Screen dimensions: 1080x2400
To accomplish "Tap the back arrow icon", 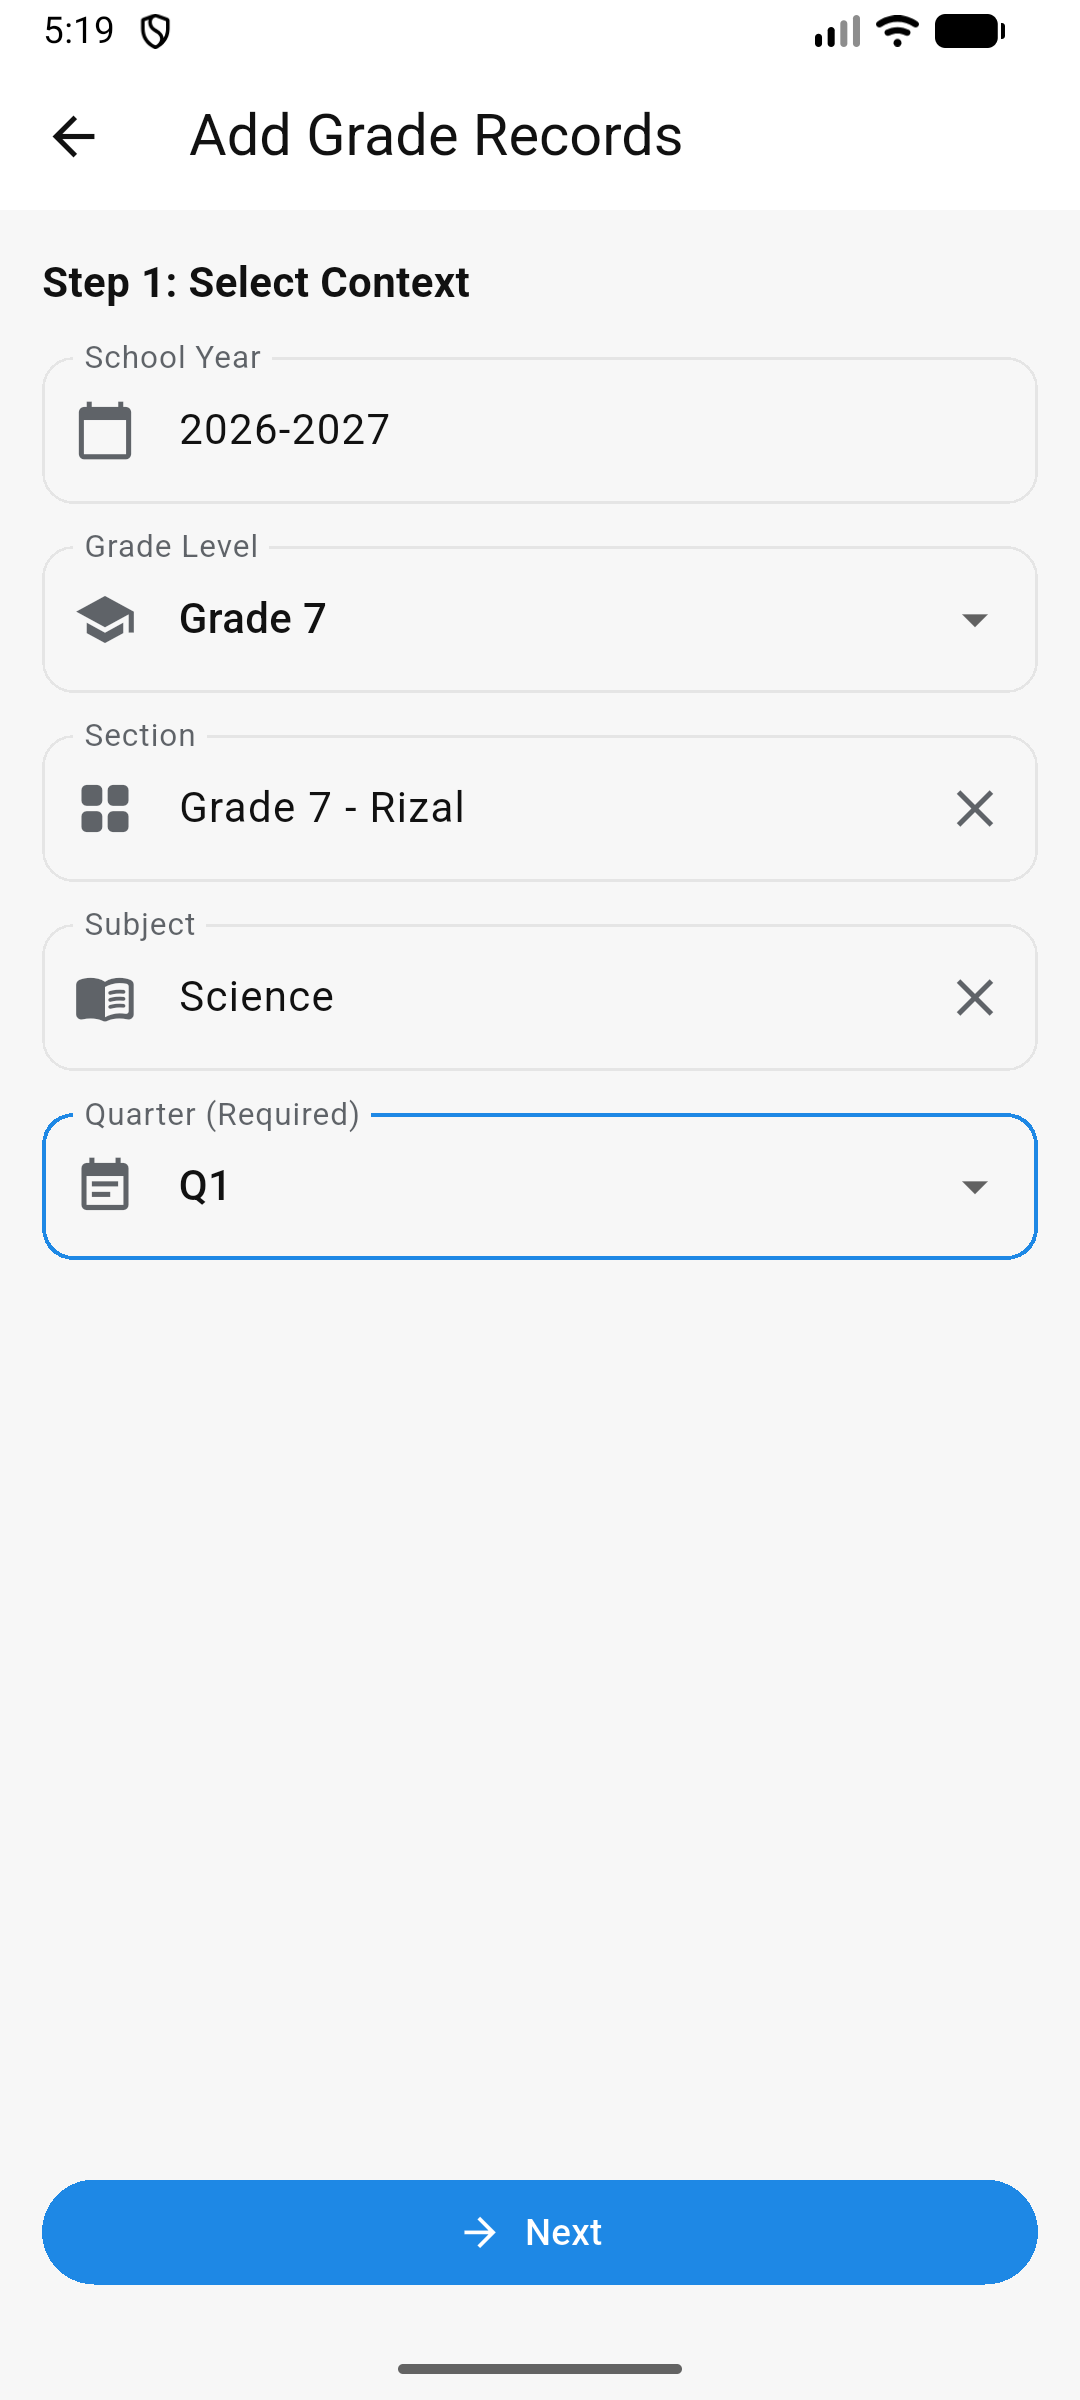I will coord(73,137).
